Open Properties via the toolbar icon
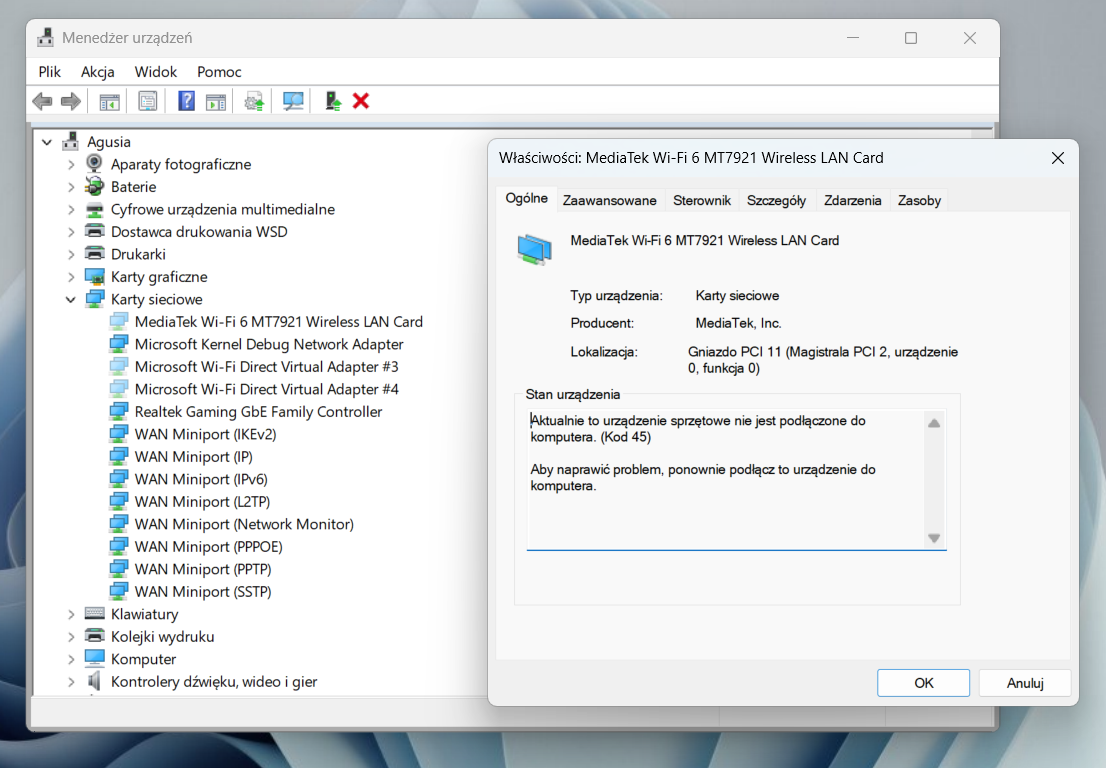The image size is (1106, 768). pyautogui.click(x=147, y=102)
